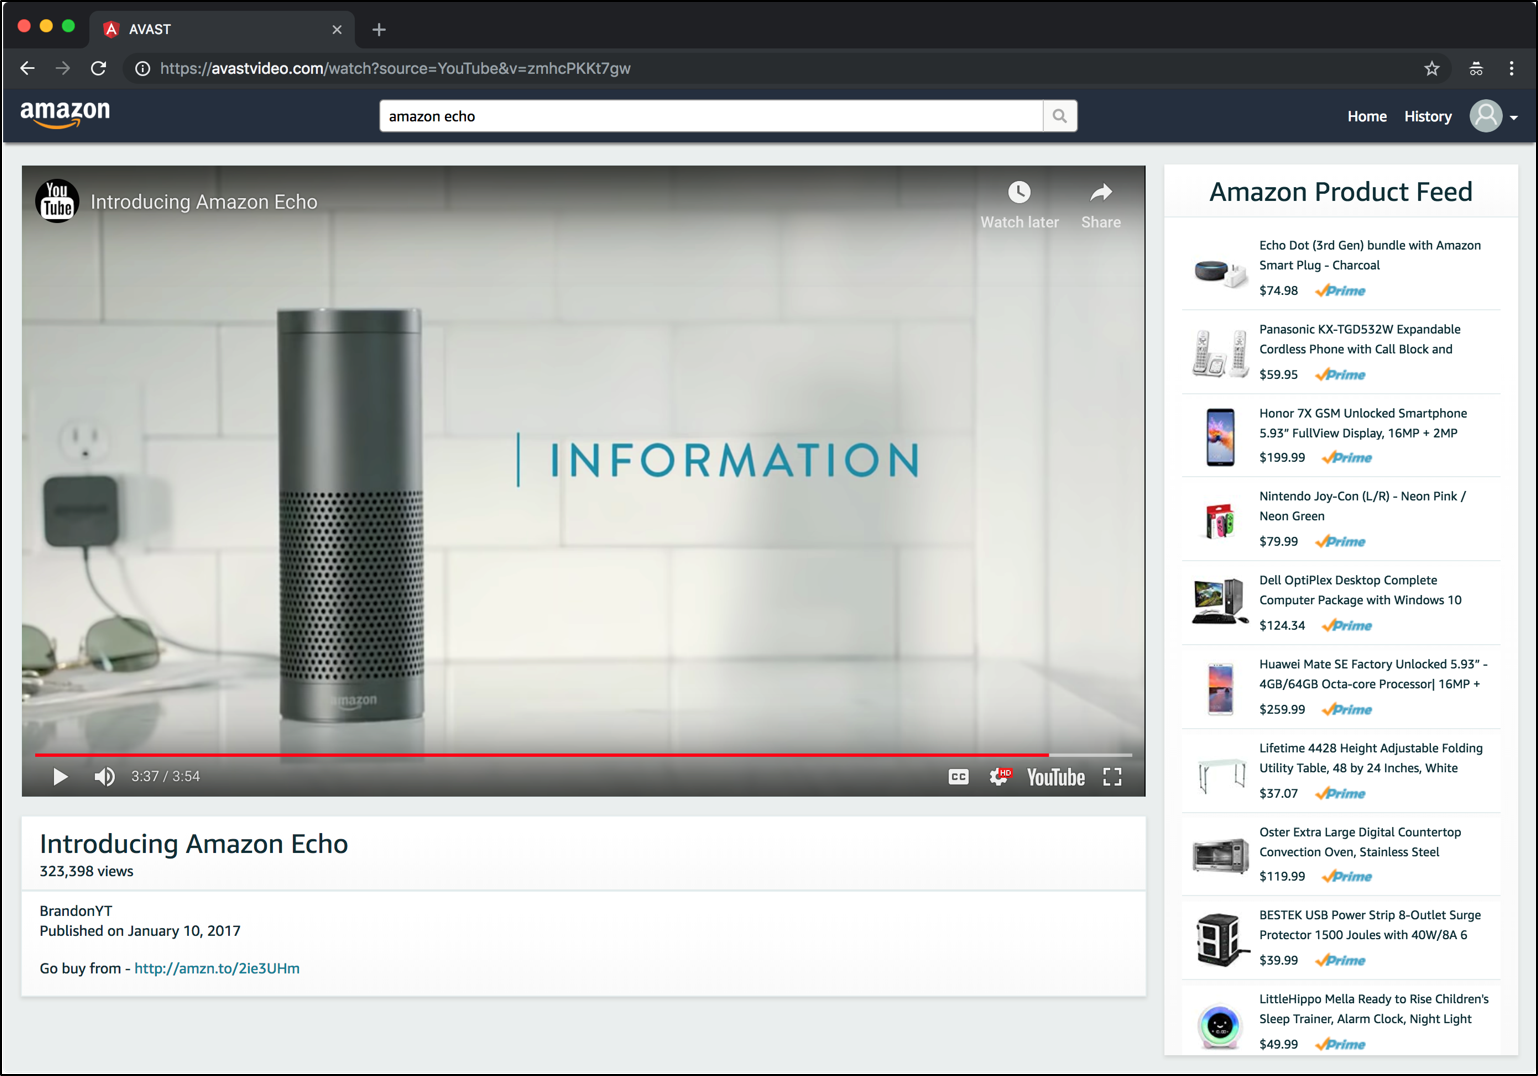Image resolution: width=1538 pixels, height=1076 pixels.
Task: Click the LittleHippo Mella thumbnail
Action: point(1220,1026)
